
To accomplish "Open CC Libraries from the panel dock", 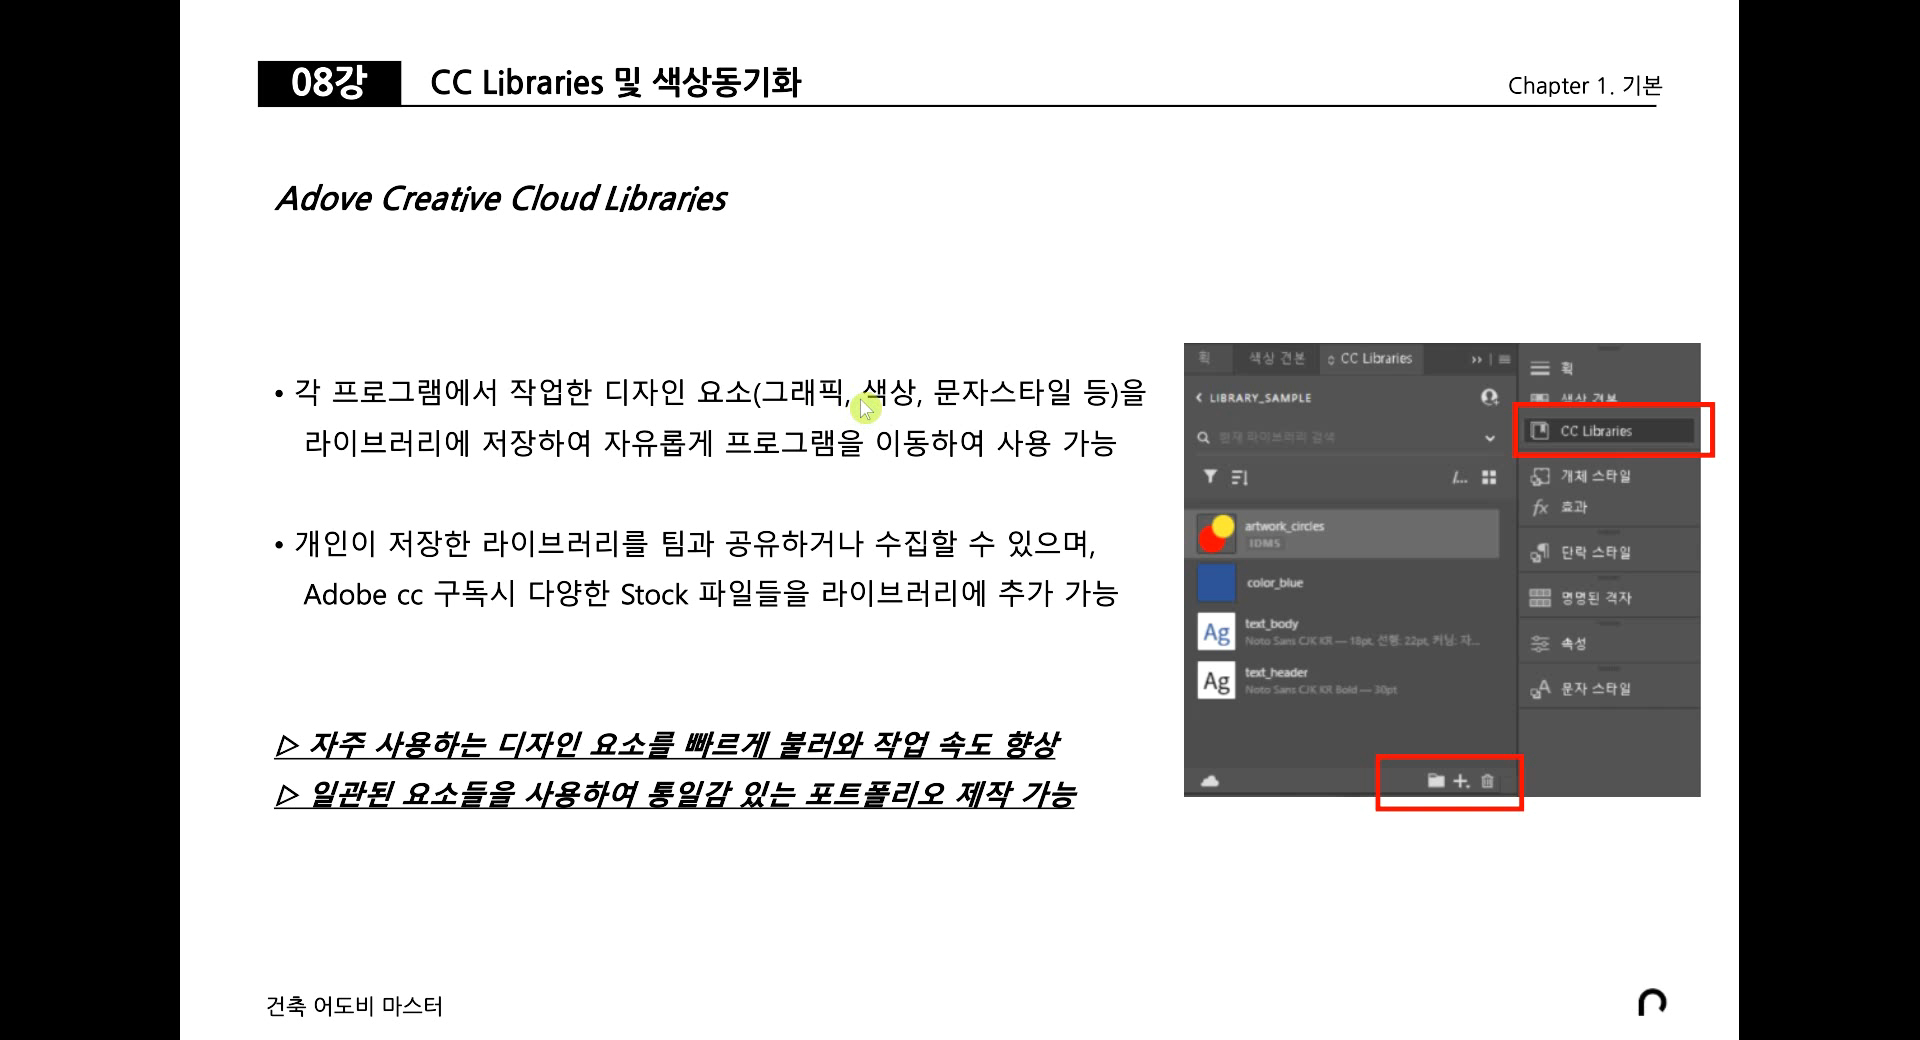I will 1608,431.
